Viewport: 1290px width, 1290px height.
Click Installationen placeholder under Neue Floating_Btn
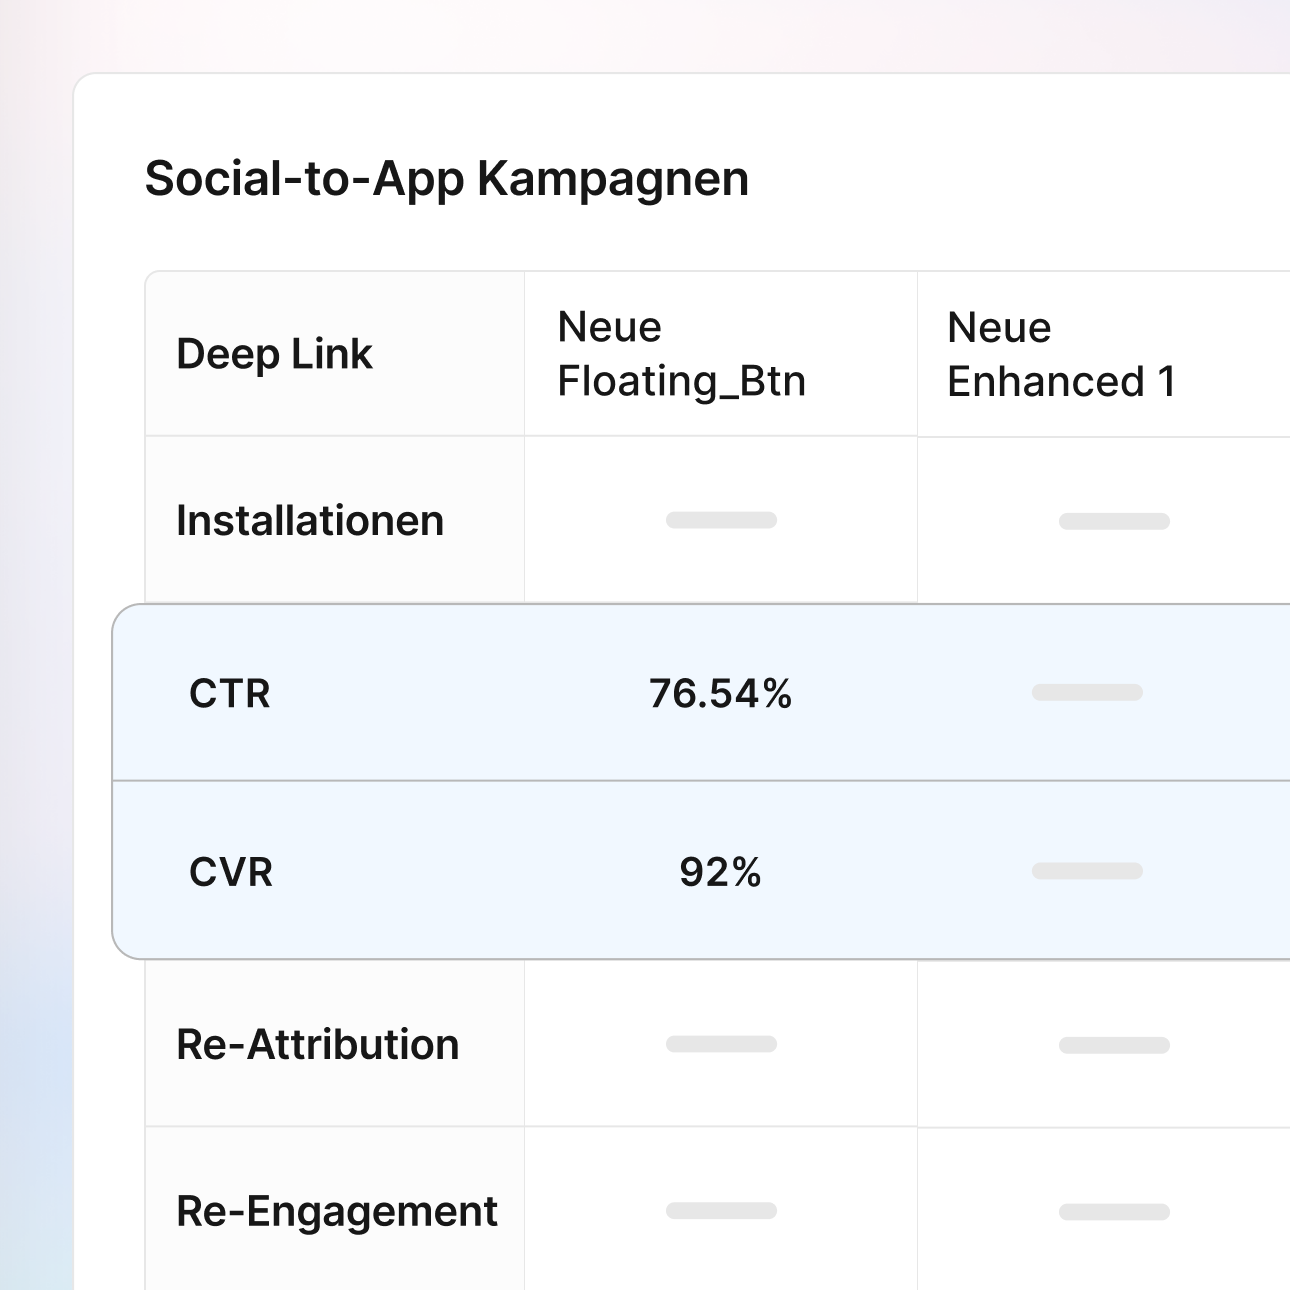pos(721,520)
